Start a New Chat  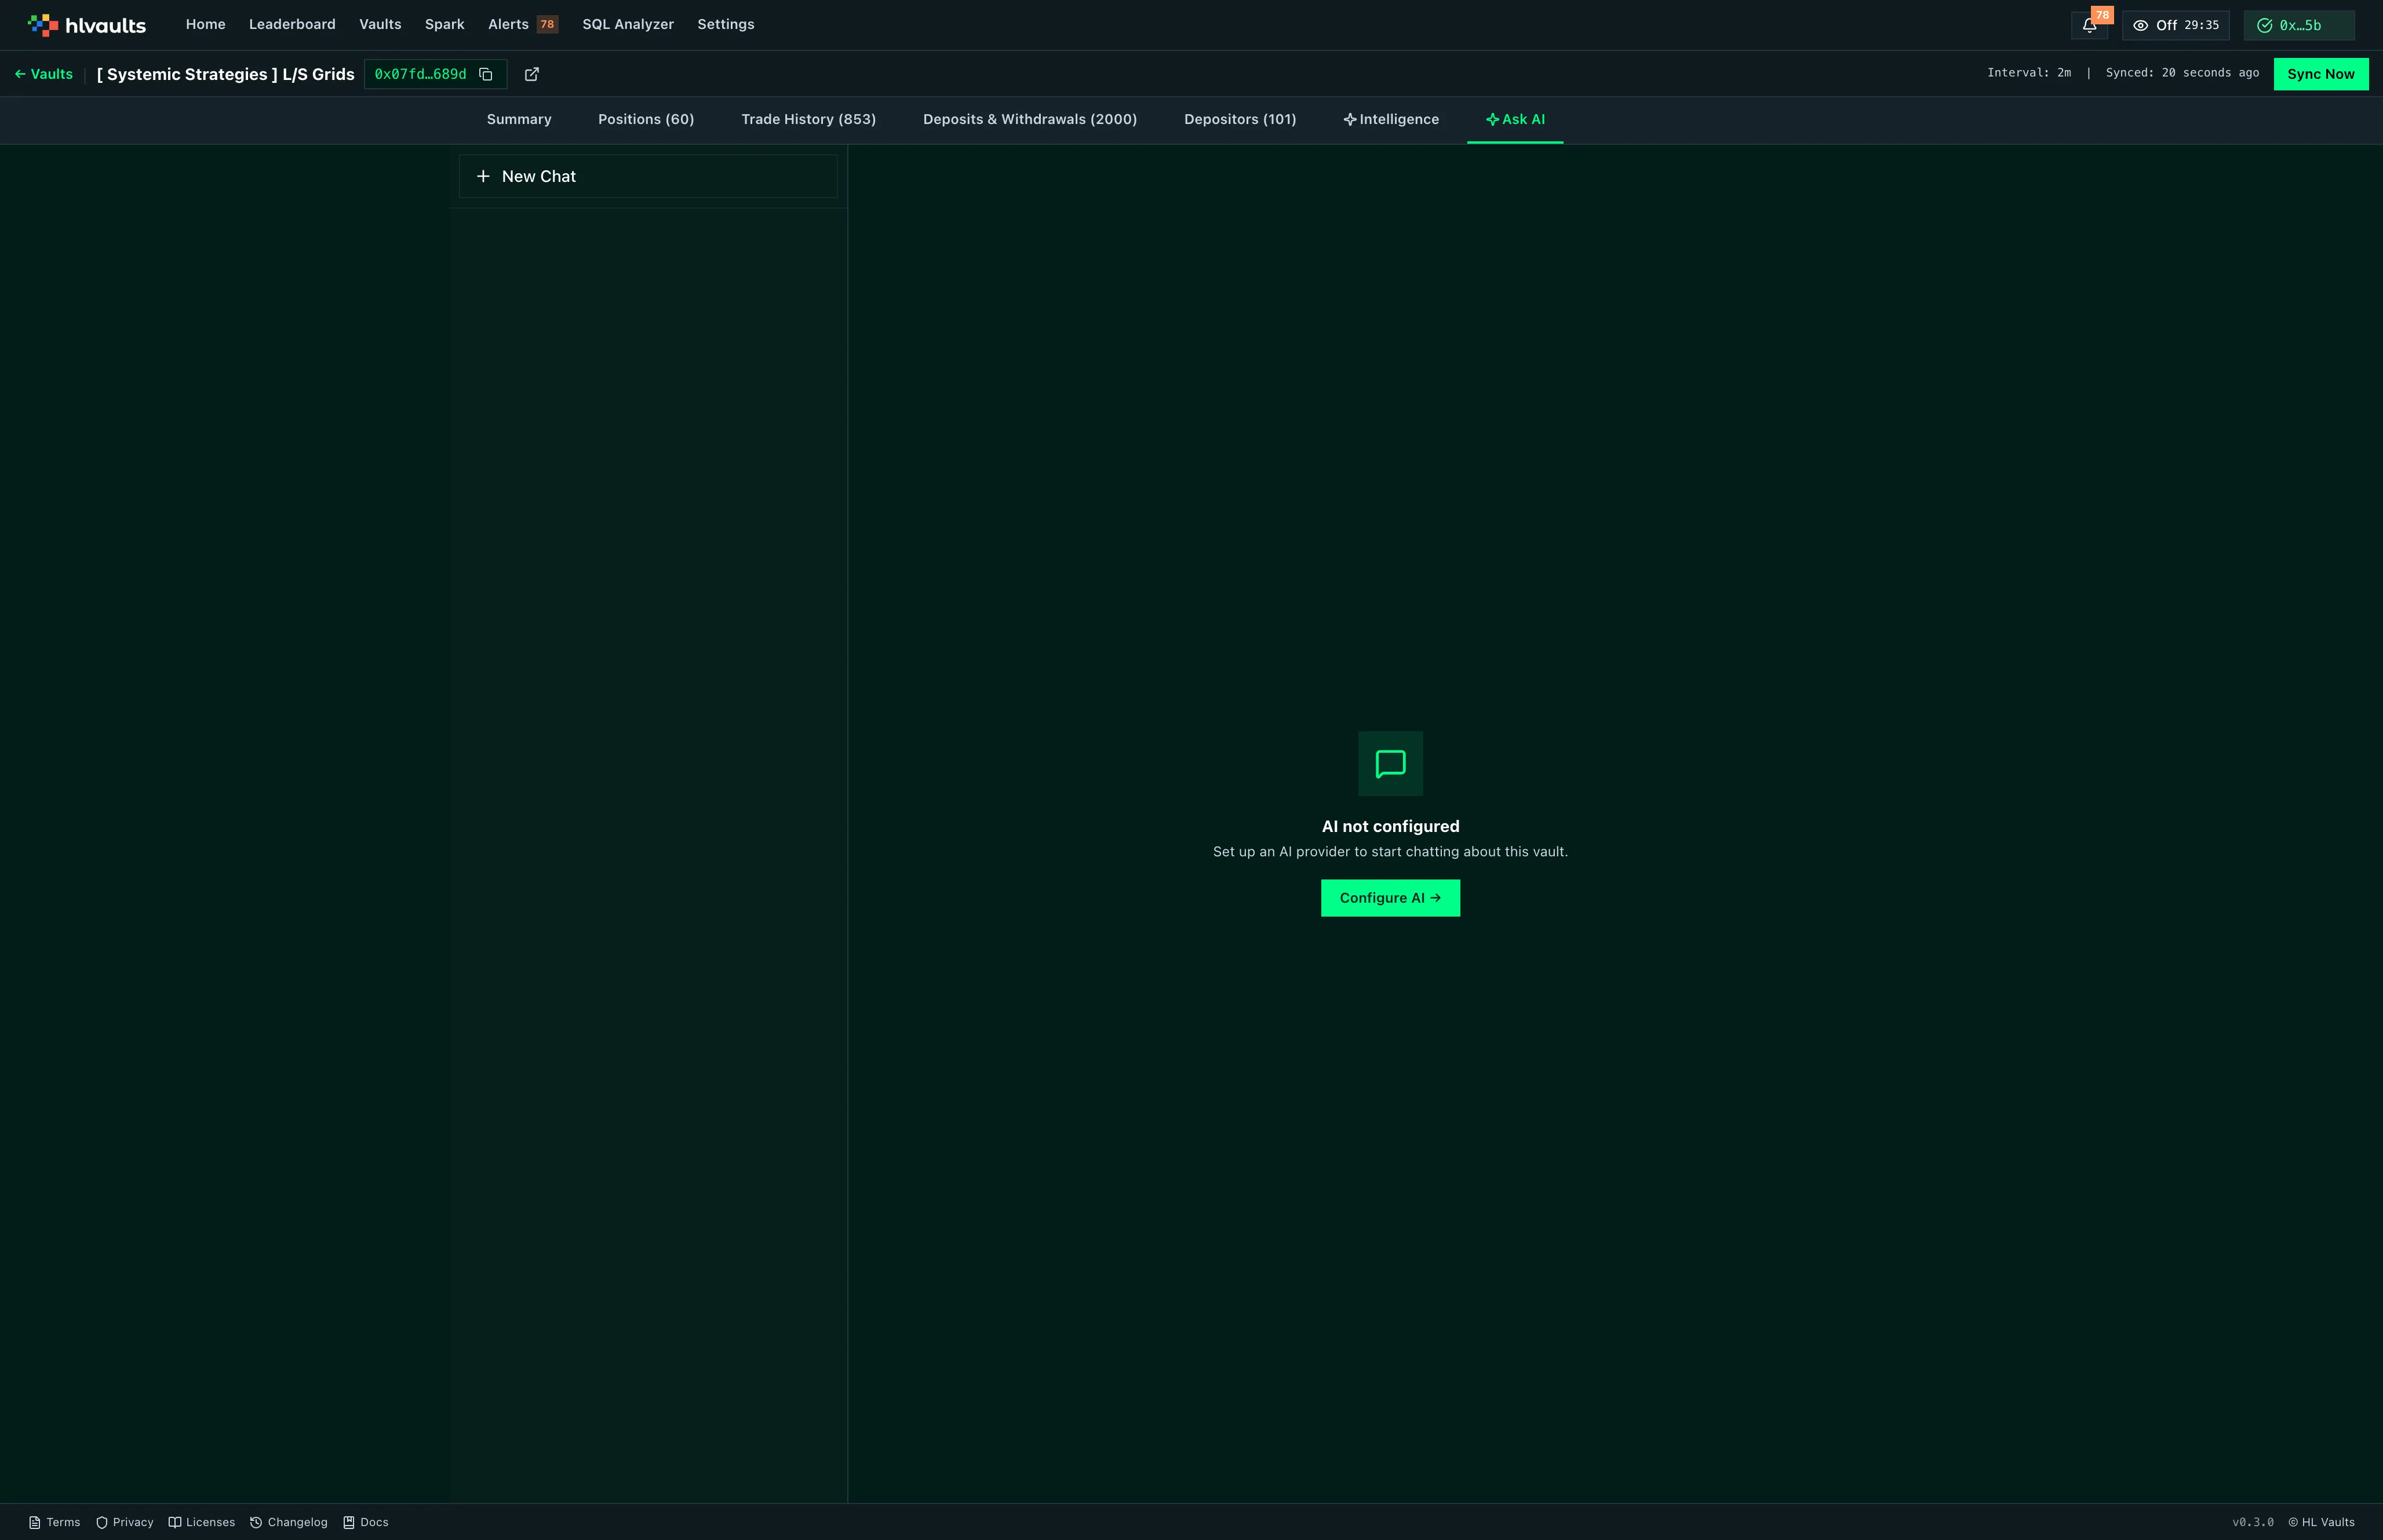tap(648, 176)
